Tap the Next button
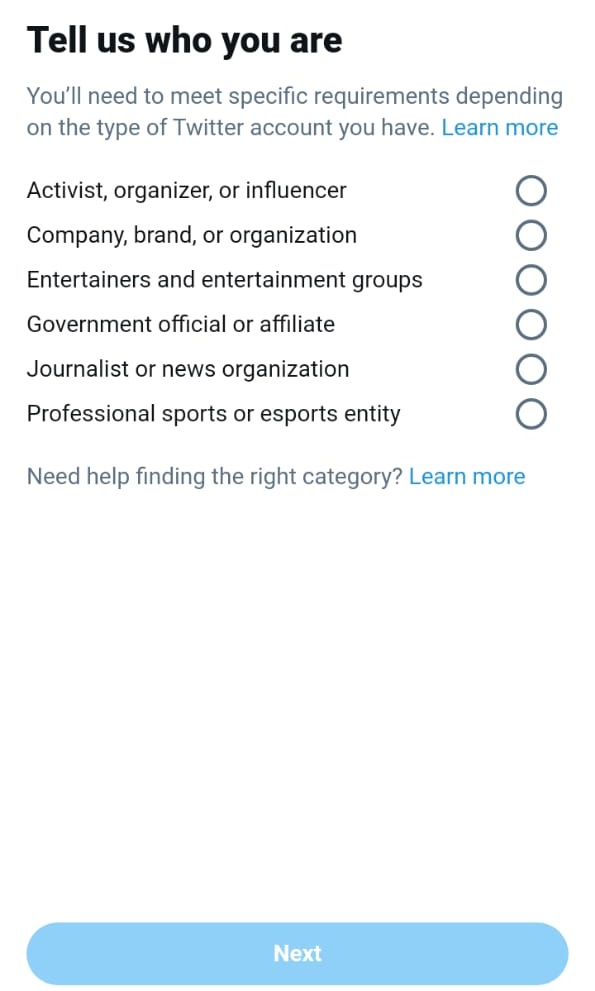 [297, 953]
